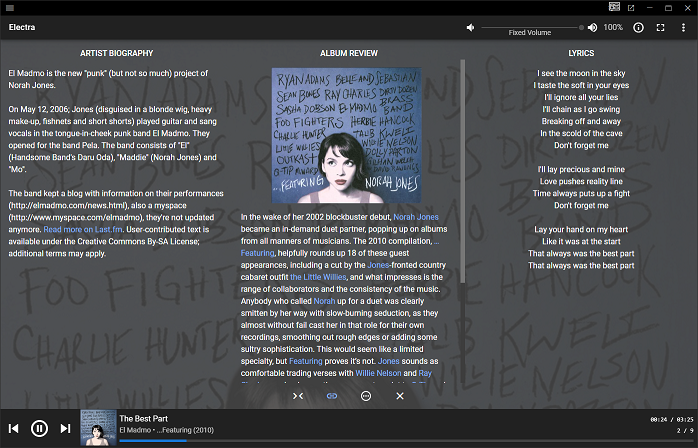The width and height of the screenshot is (698, 448).
Task: Skip to the previous track
Action: (x=14, y=428)
